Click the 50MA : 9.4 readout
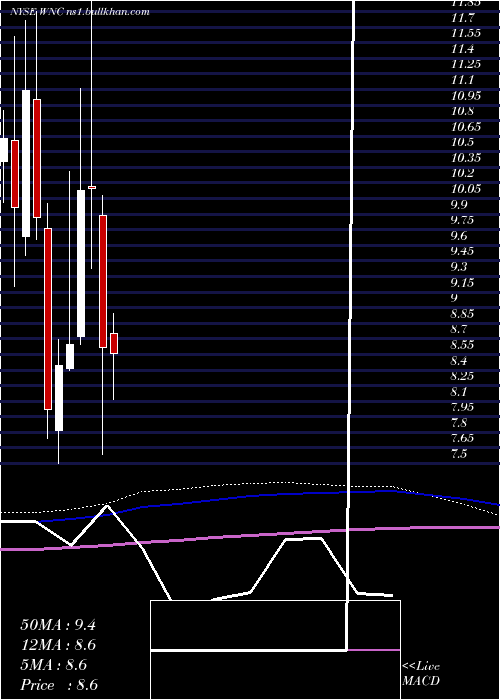Viewport: 500px width, 700px height. [x=58, y=625]
